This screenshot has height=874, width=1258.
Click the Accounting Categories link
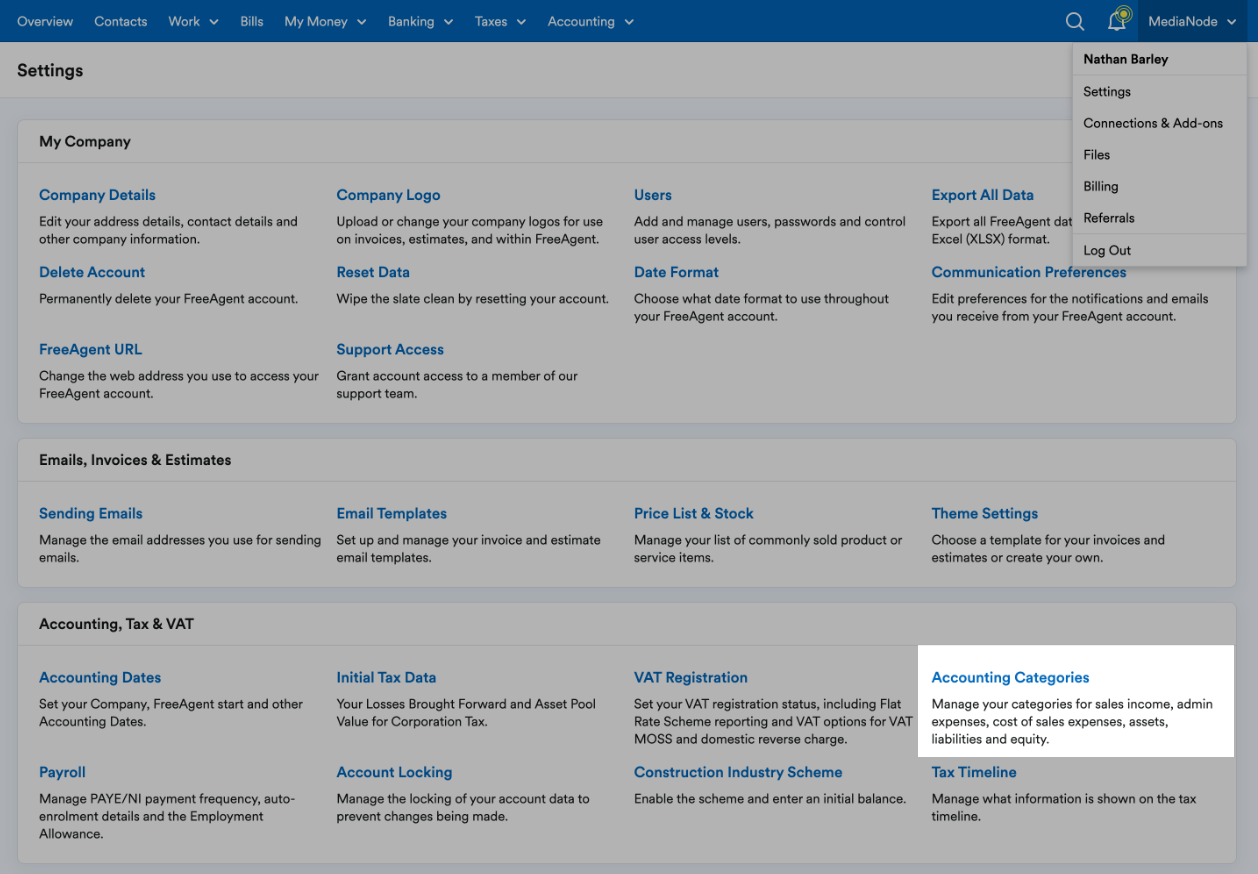pos(1010,677)
